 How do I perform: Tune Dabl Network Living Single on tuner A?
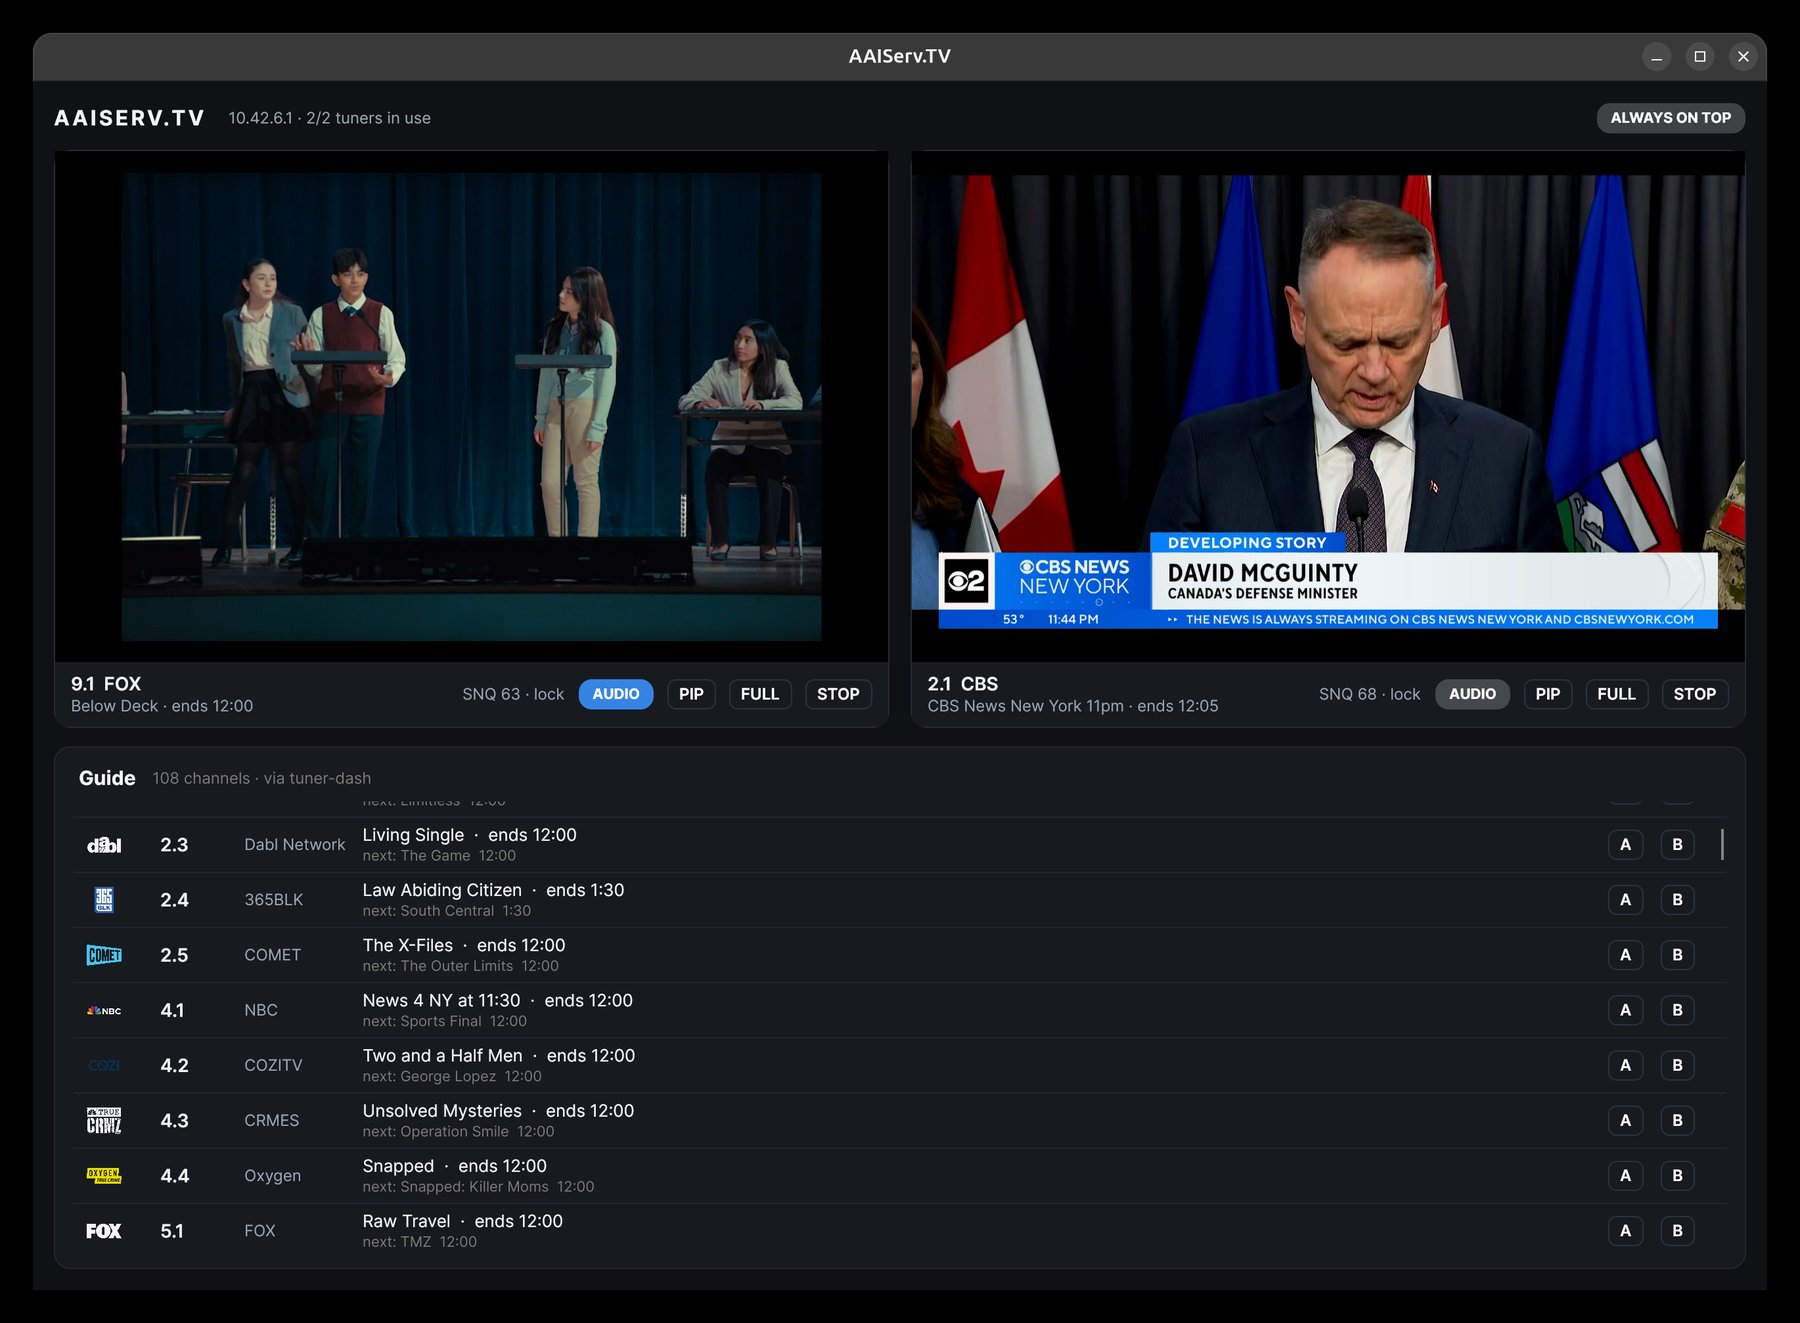(x=1625, y=845)
